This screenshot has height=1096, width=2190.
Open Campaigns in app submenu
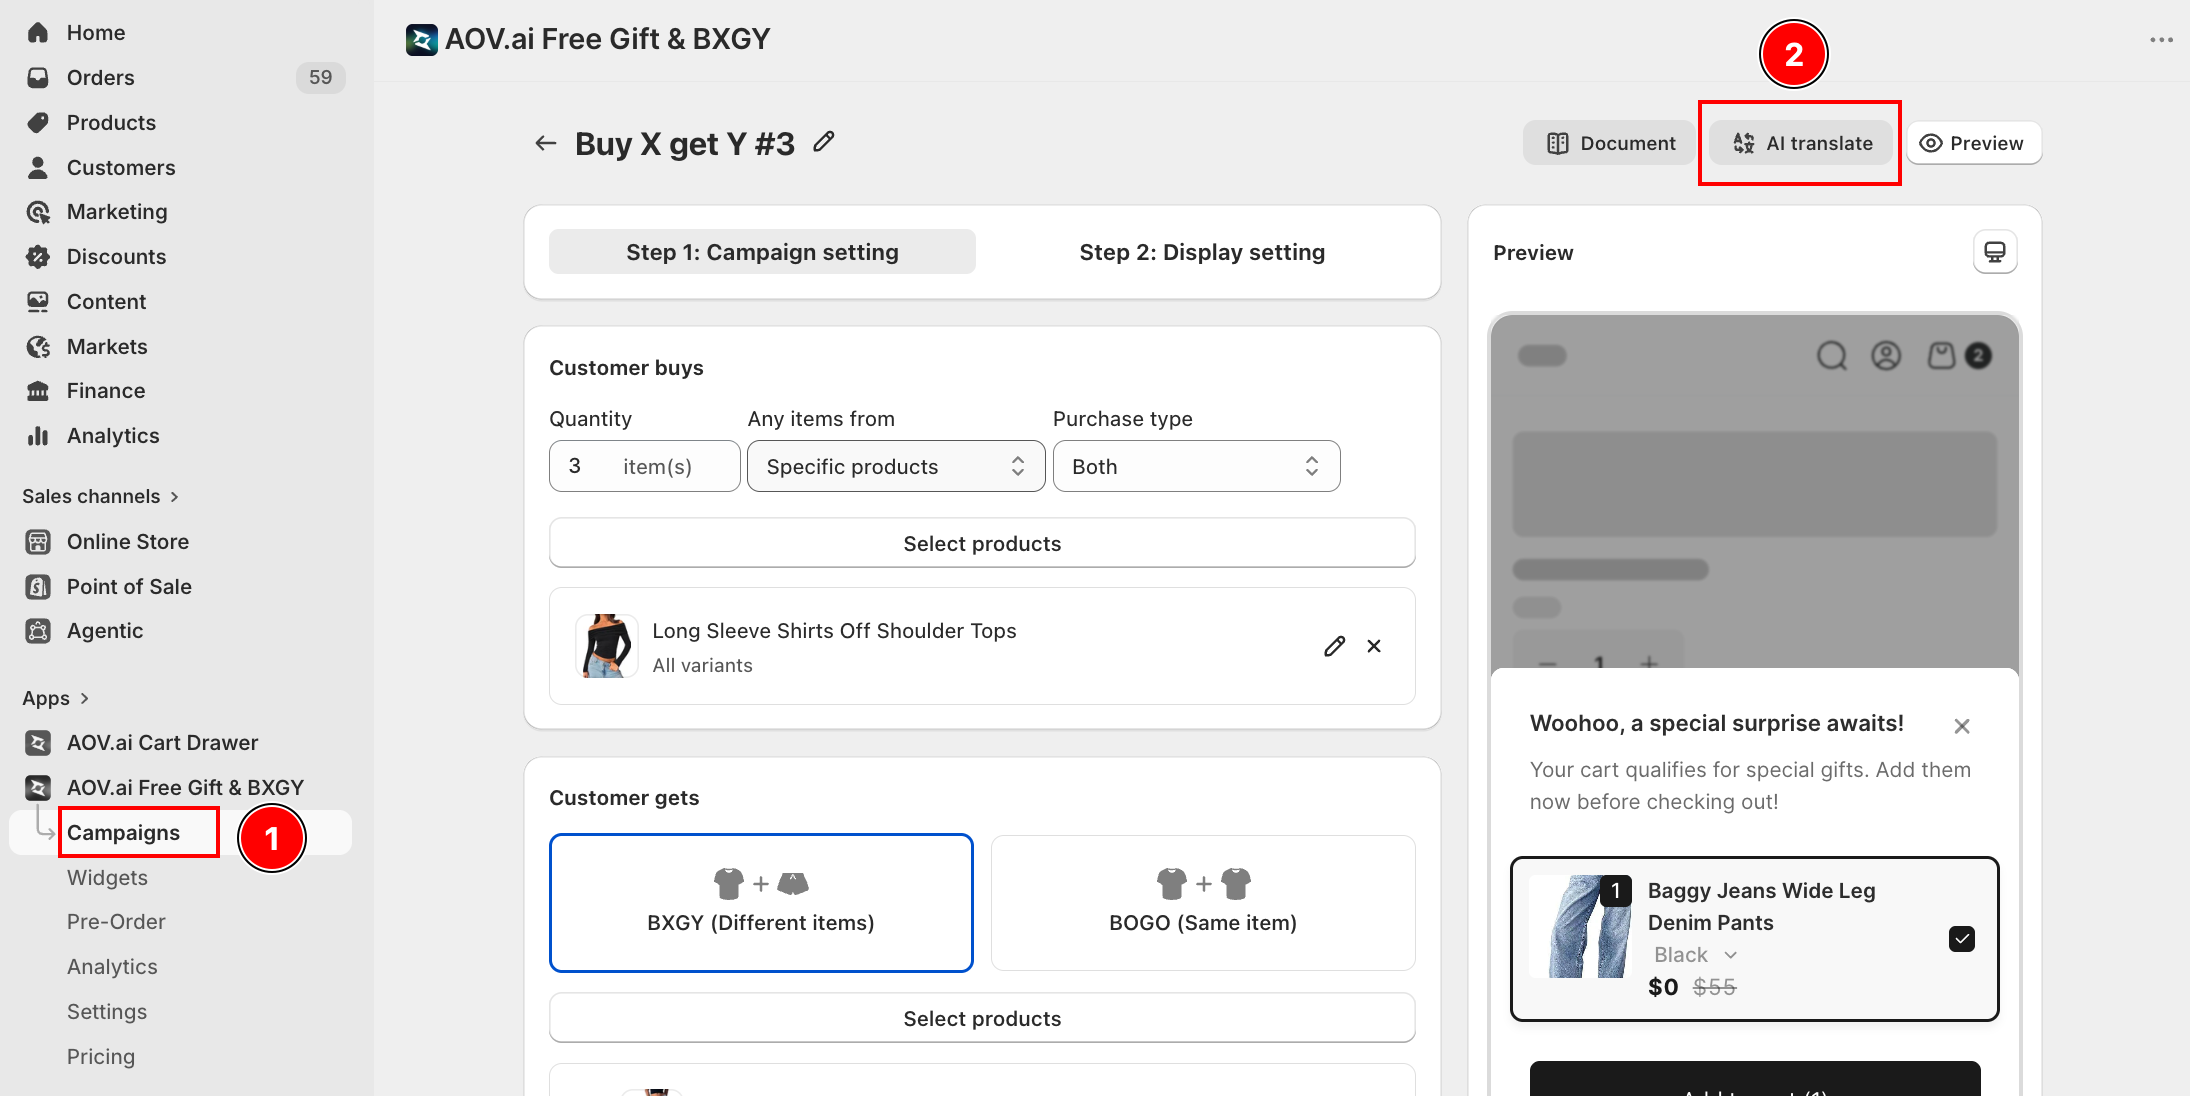pyautogui.click(x=123, y=832)
